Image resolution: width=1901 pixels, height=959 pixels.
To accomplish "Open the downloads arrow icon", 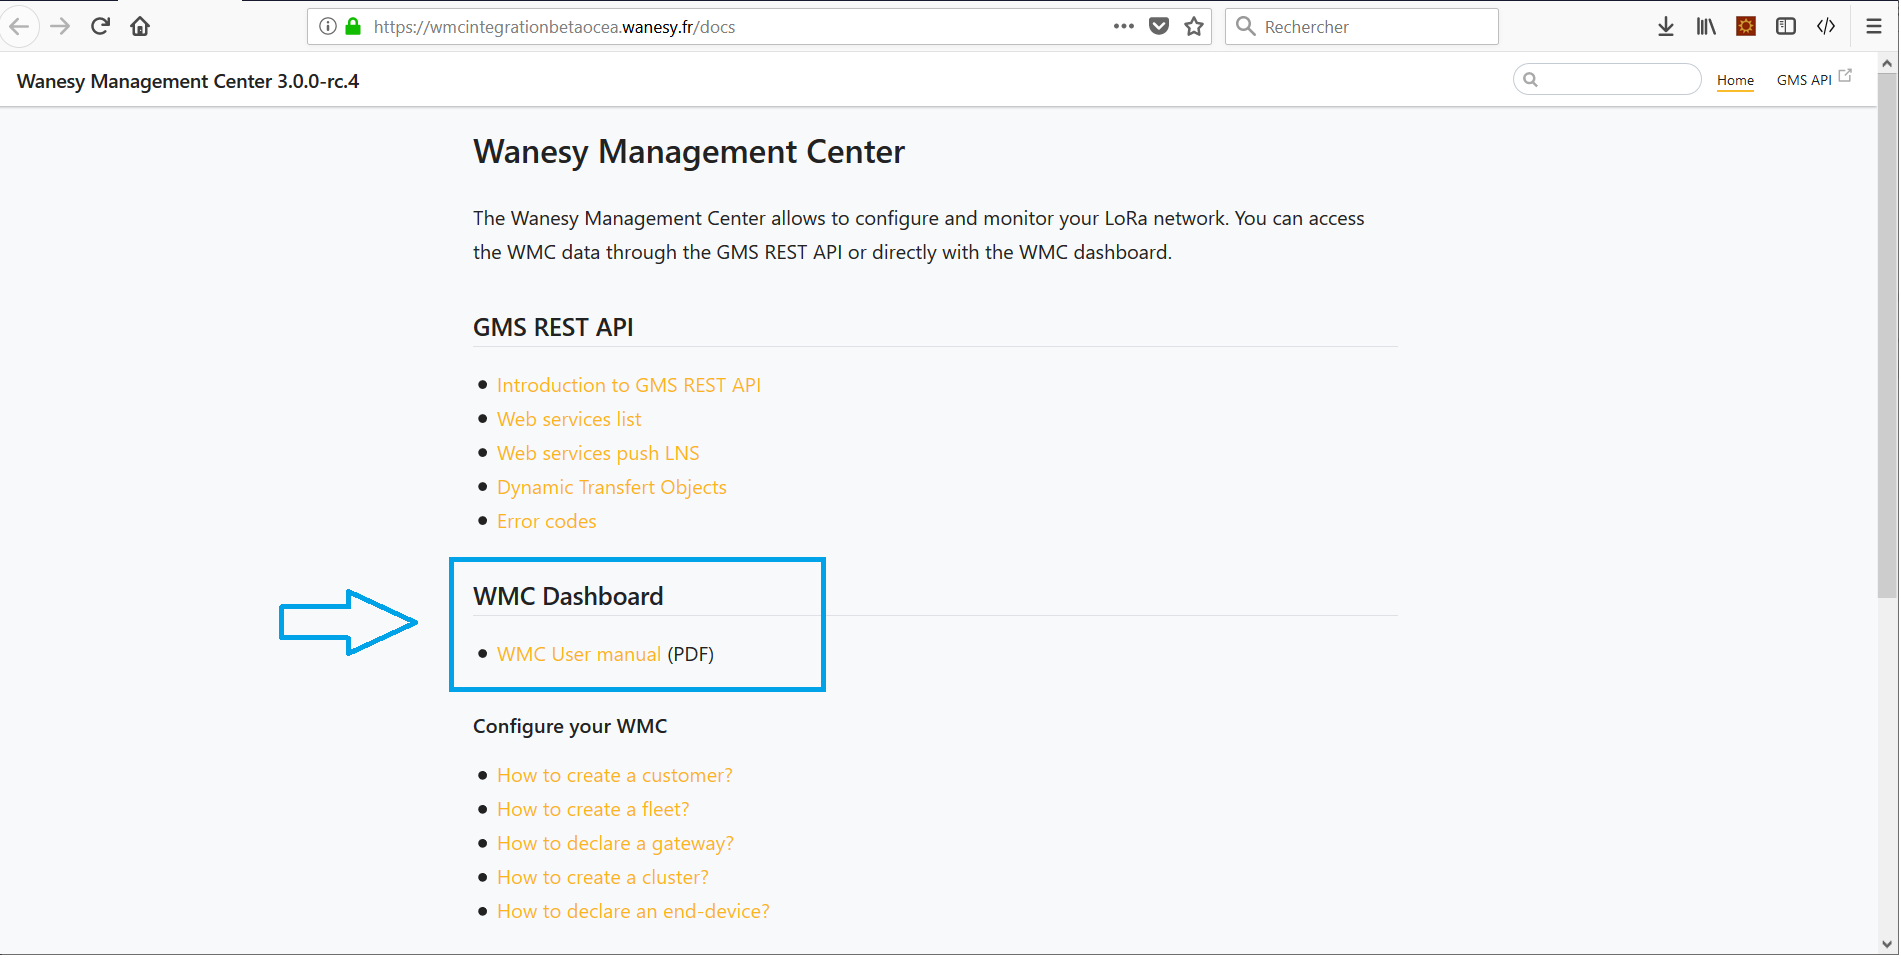I will click(1665, 26).
